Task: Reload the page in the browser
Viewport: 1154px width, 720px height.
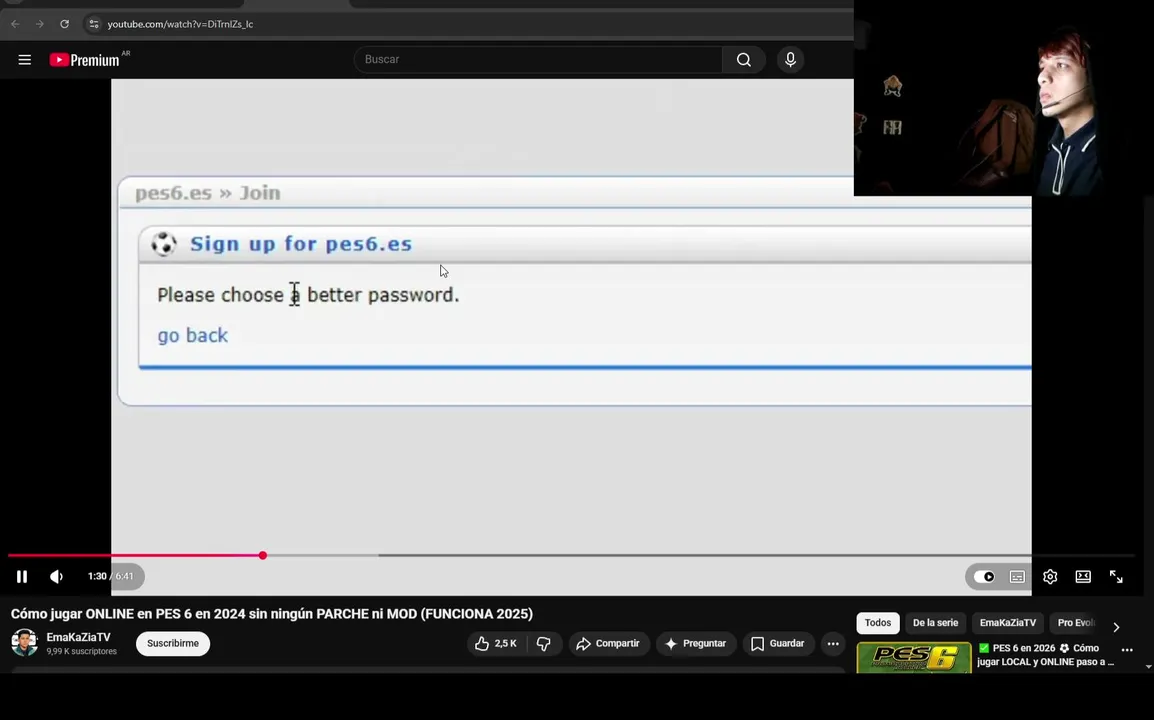Action: 65,24
